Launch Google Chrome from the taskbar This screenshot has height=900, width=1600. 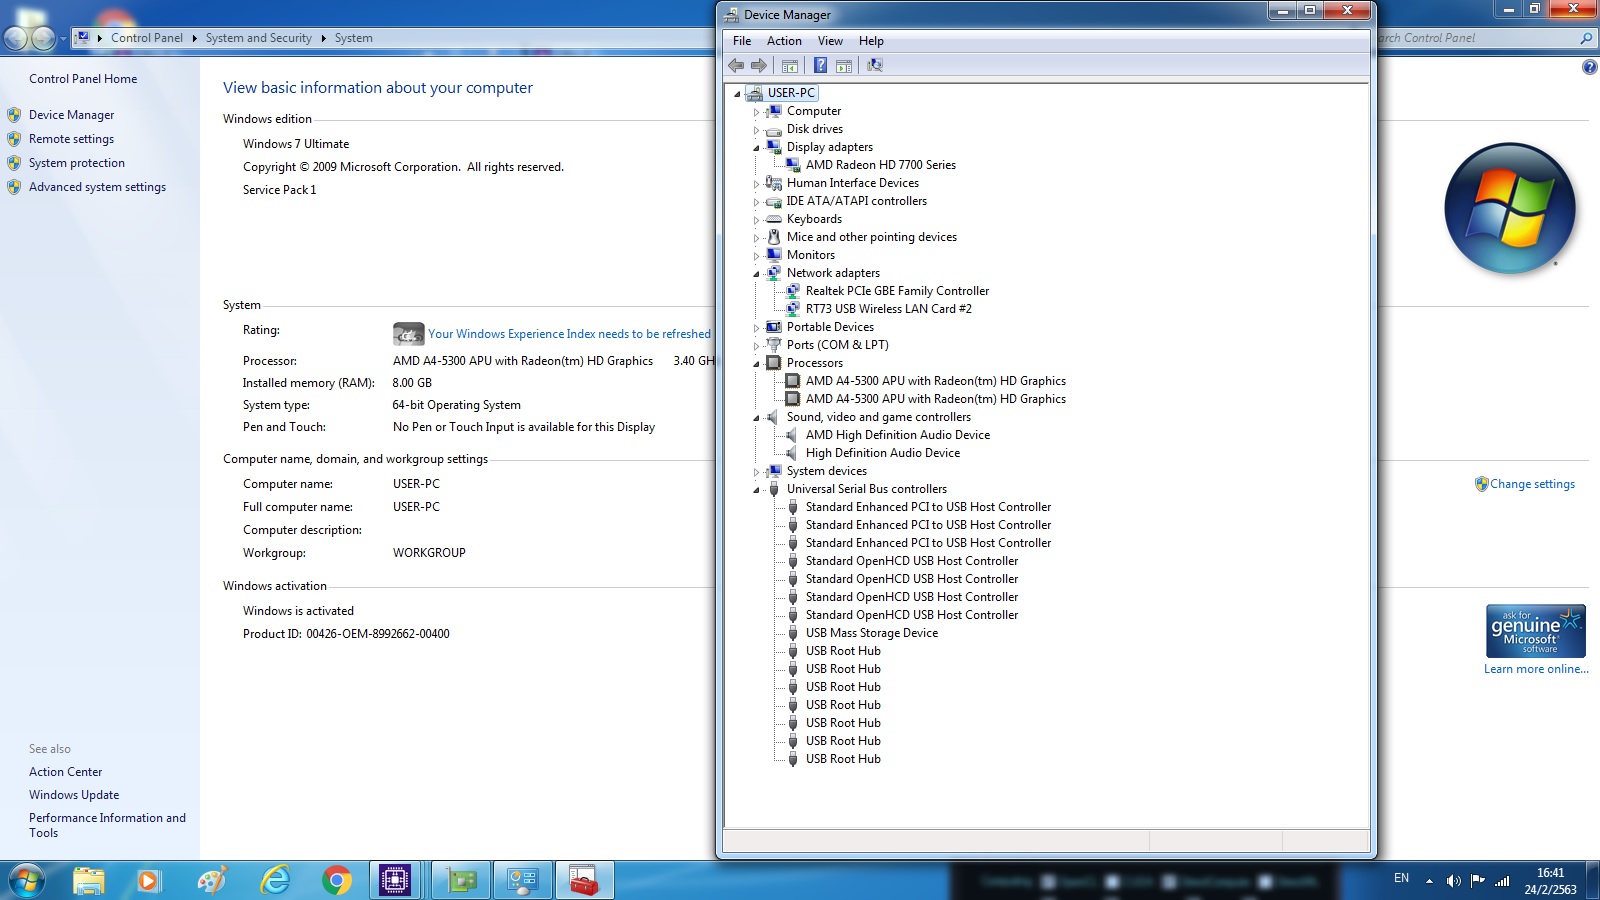pos(337,881)
